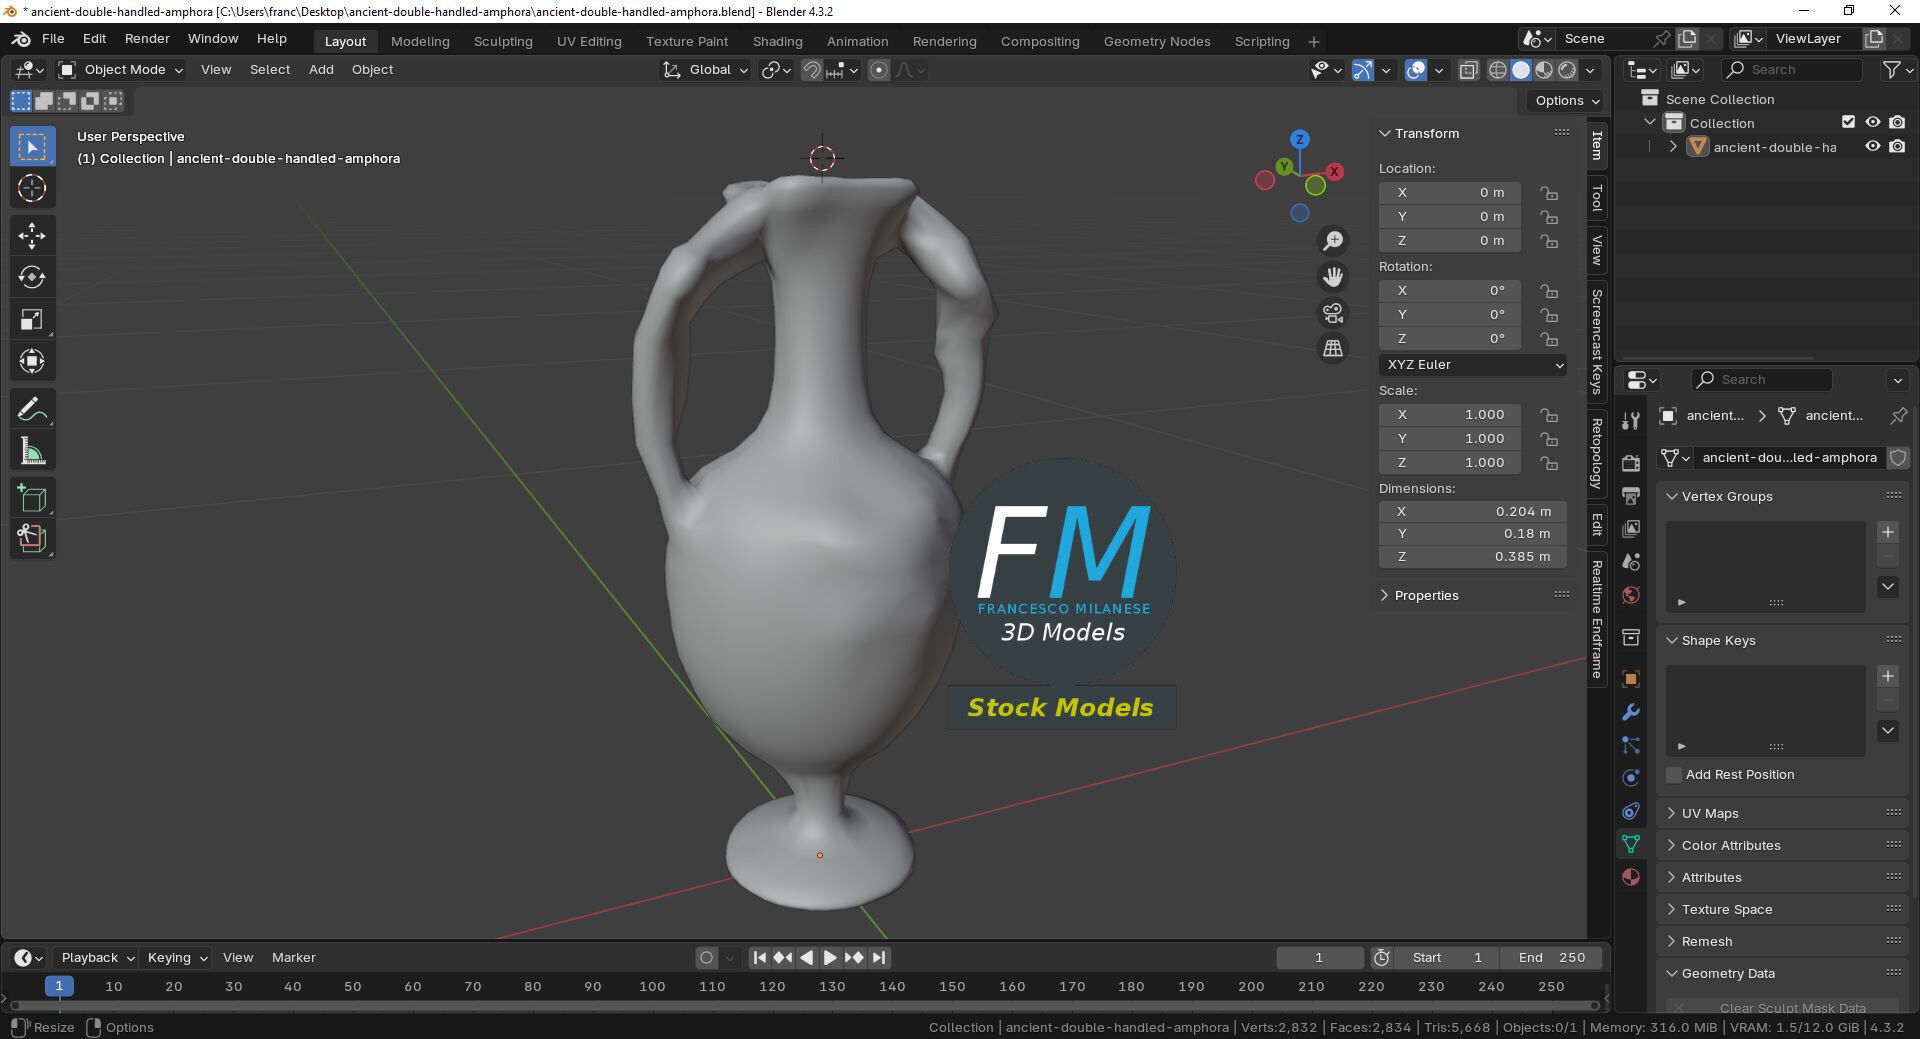Open the Render menu
The height and width of the screenshot is (1039, 1920).
pos(147,39)
